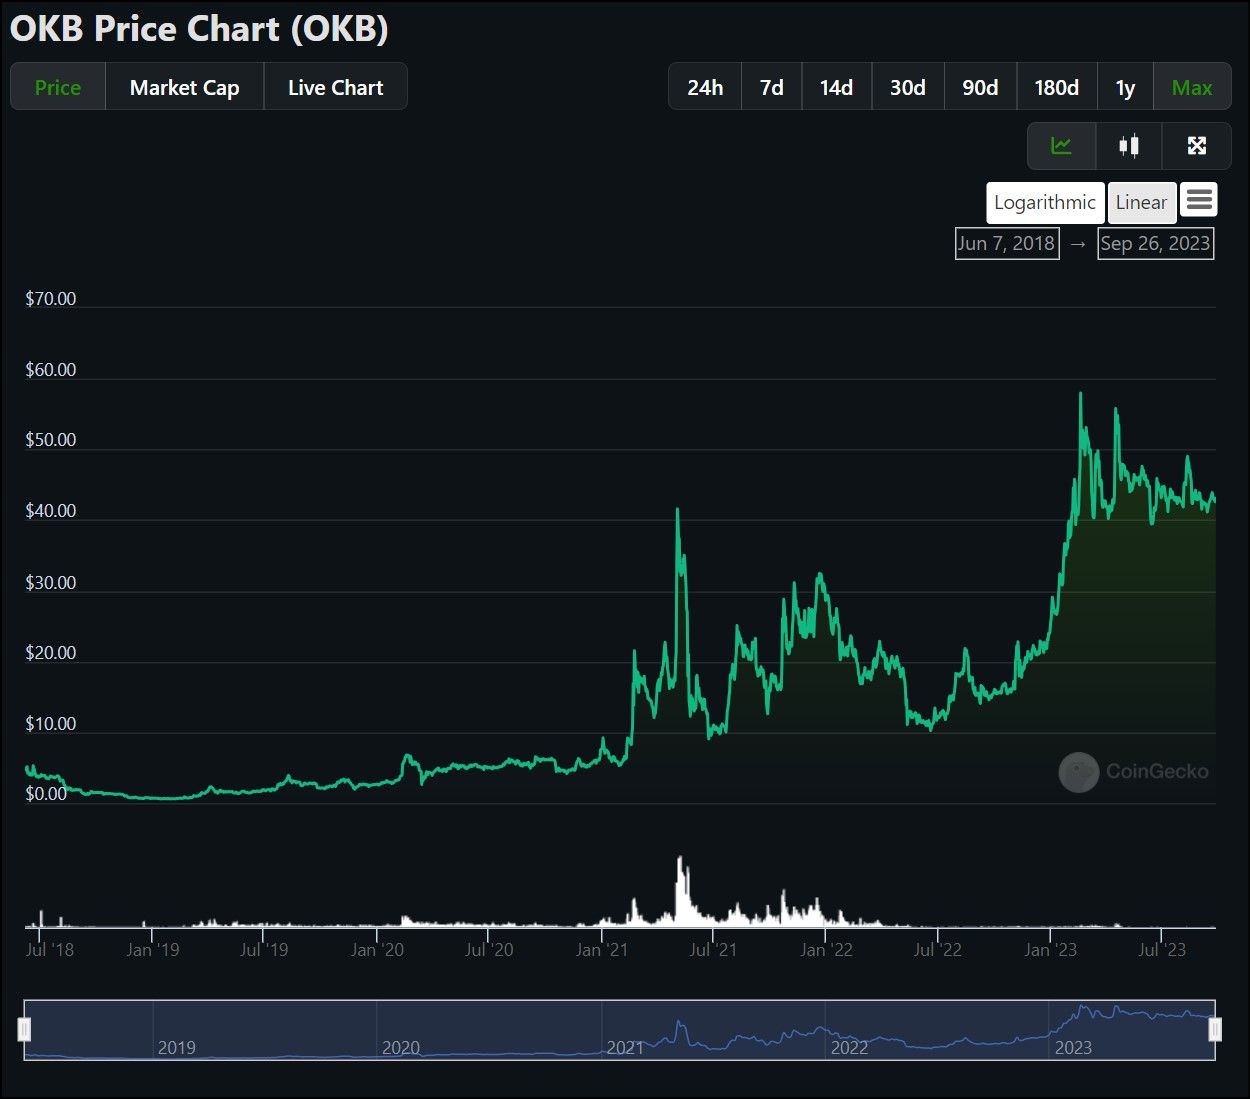Choose the 180d time range
Screen dimensions: 1250x1099
[1056, 88]
